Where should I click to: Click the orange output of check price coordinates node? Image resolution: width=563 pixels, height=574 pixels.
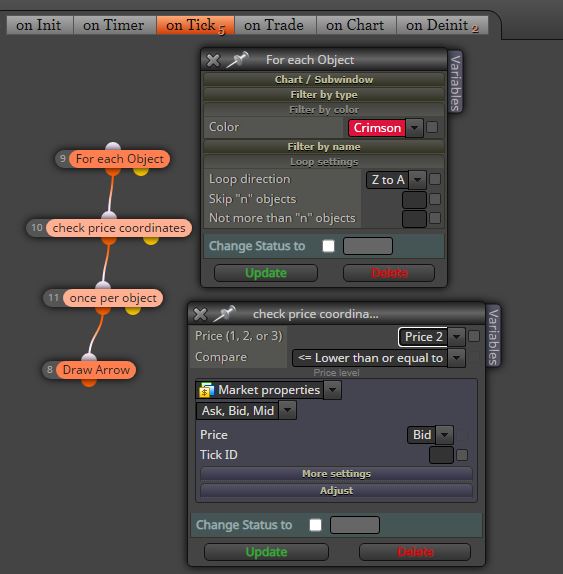(109, 240)
